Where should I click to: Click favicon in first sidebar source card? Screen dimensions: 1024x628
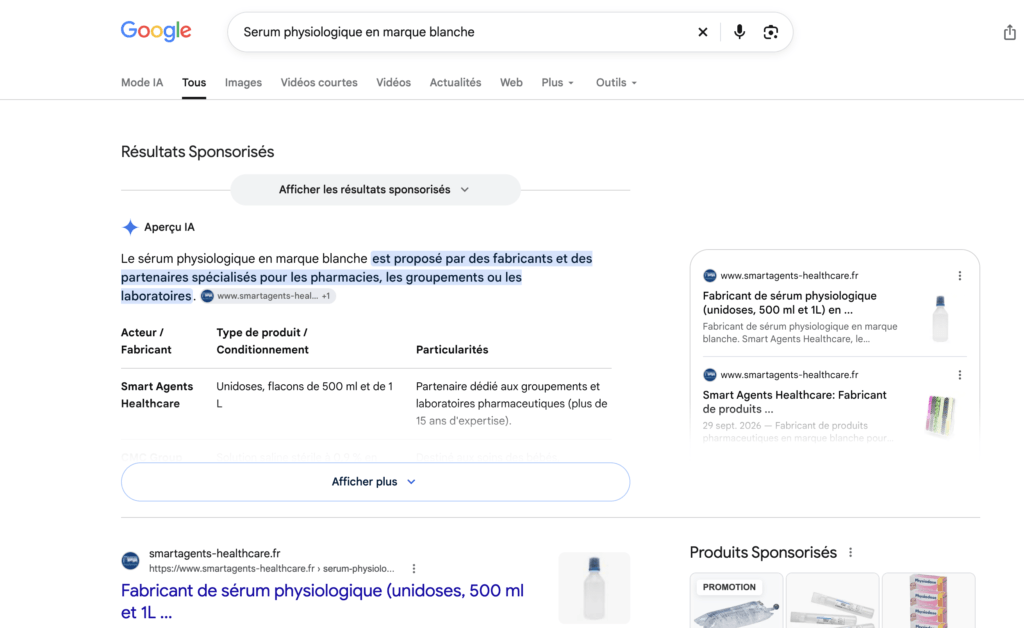(x=710, y=276)
